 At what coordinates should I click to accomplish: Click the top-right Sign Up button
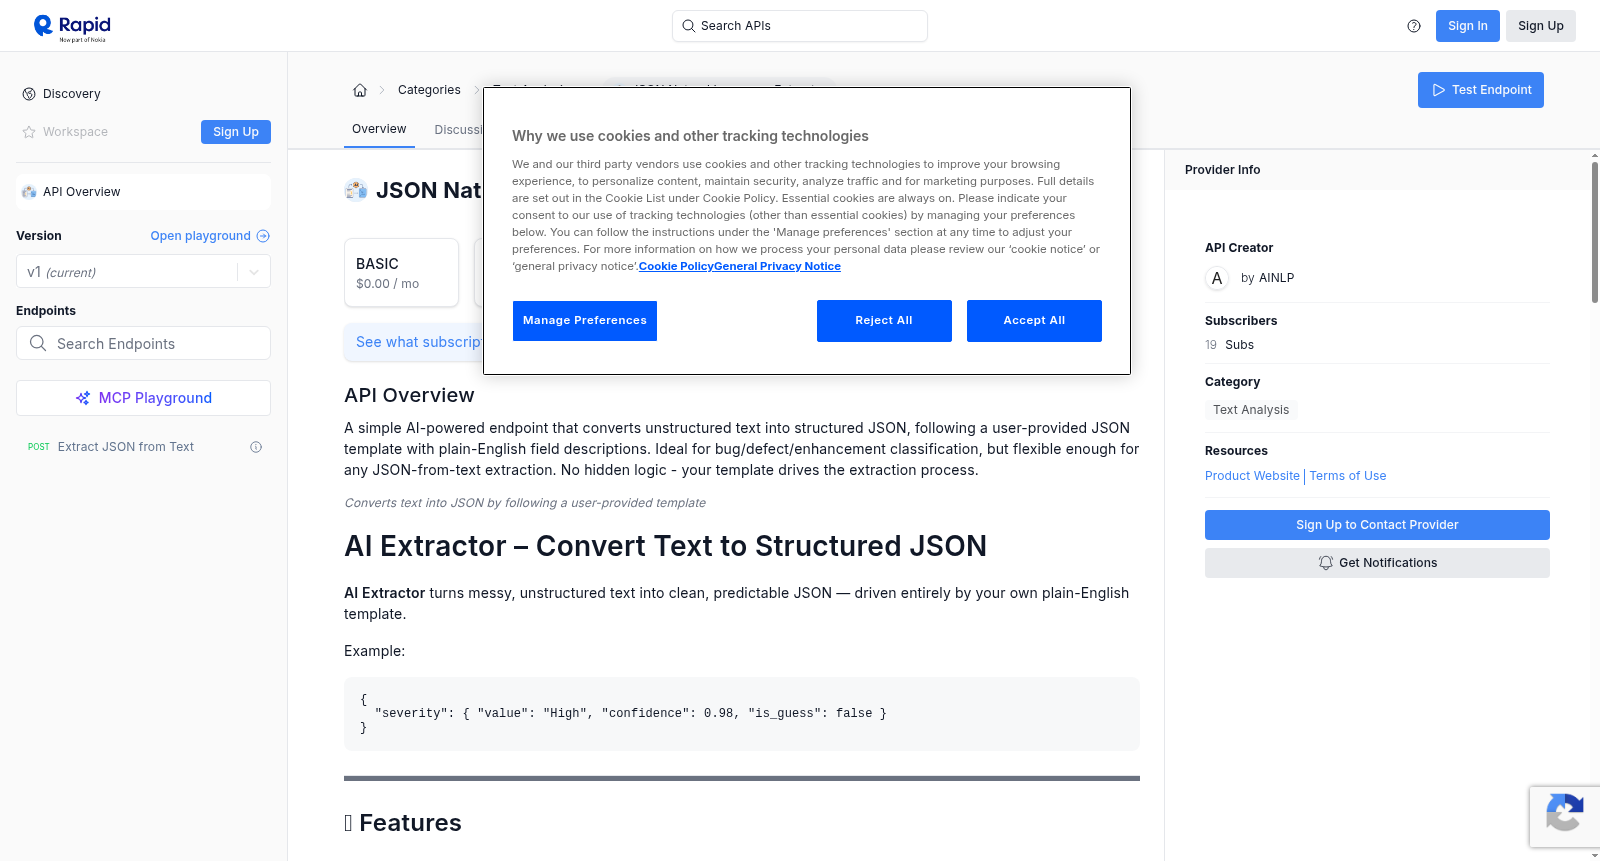coord(1540,26)
